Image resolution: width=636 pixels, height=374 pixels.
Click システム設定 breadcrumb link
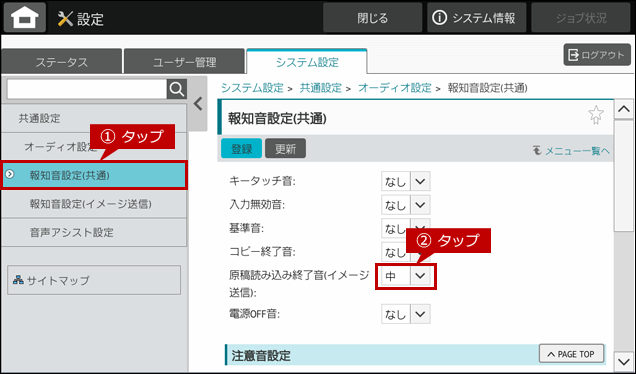pos(252,88)
